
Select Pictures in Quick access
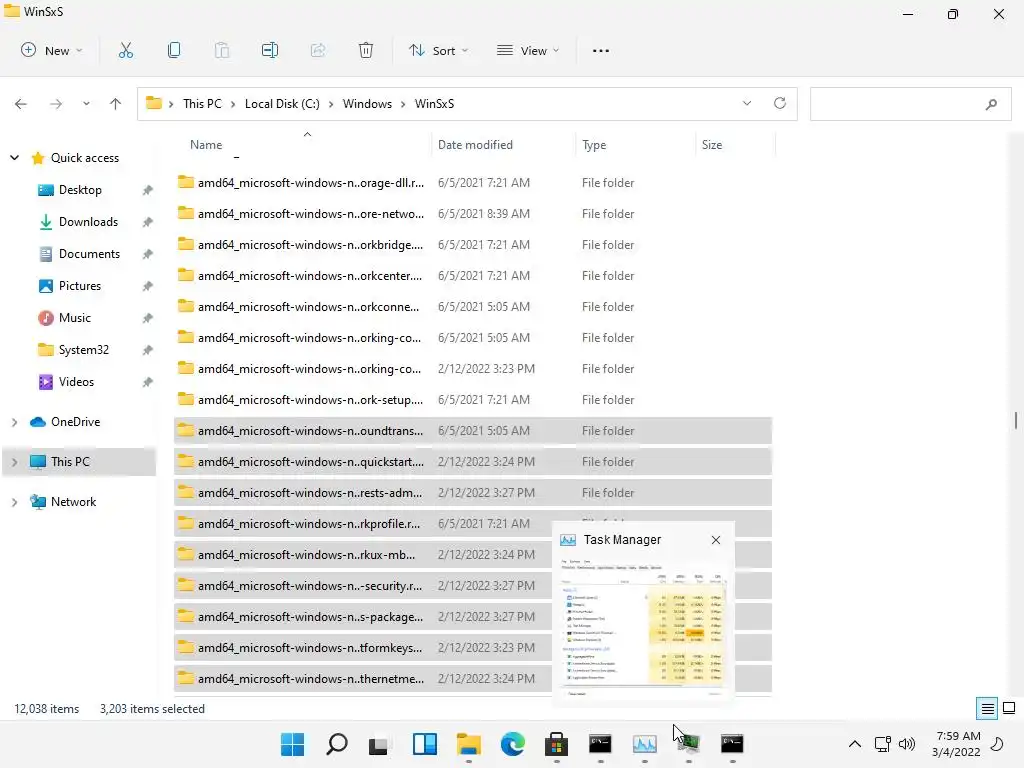80,285
